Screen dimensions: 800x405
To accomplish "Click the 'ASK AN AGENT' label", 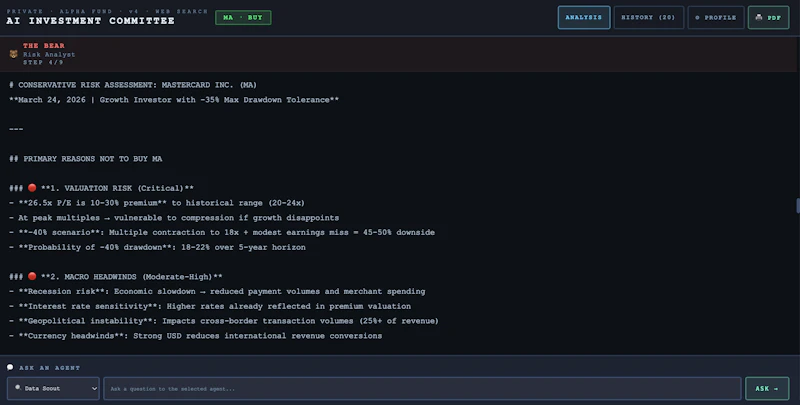I will coord(49,367).
